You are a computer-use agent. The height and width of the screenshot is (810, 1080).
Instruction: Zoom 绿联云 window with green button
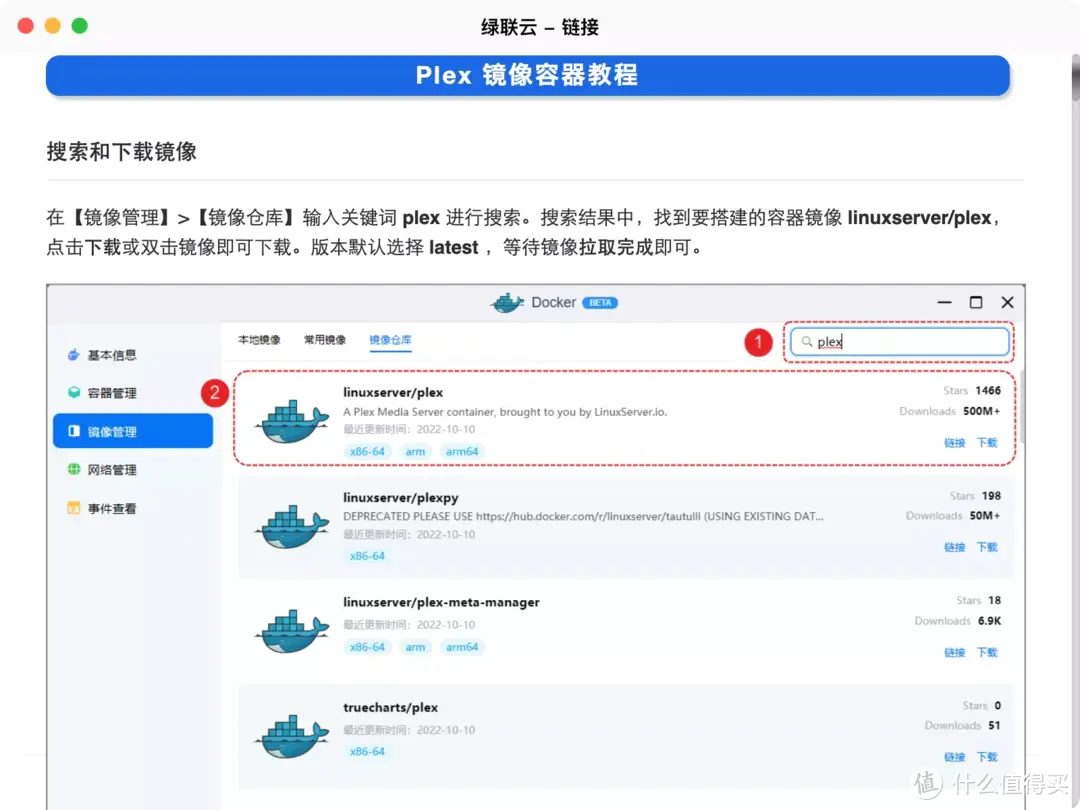click(x=80, y=26)
